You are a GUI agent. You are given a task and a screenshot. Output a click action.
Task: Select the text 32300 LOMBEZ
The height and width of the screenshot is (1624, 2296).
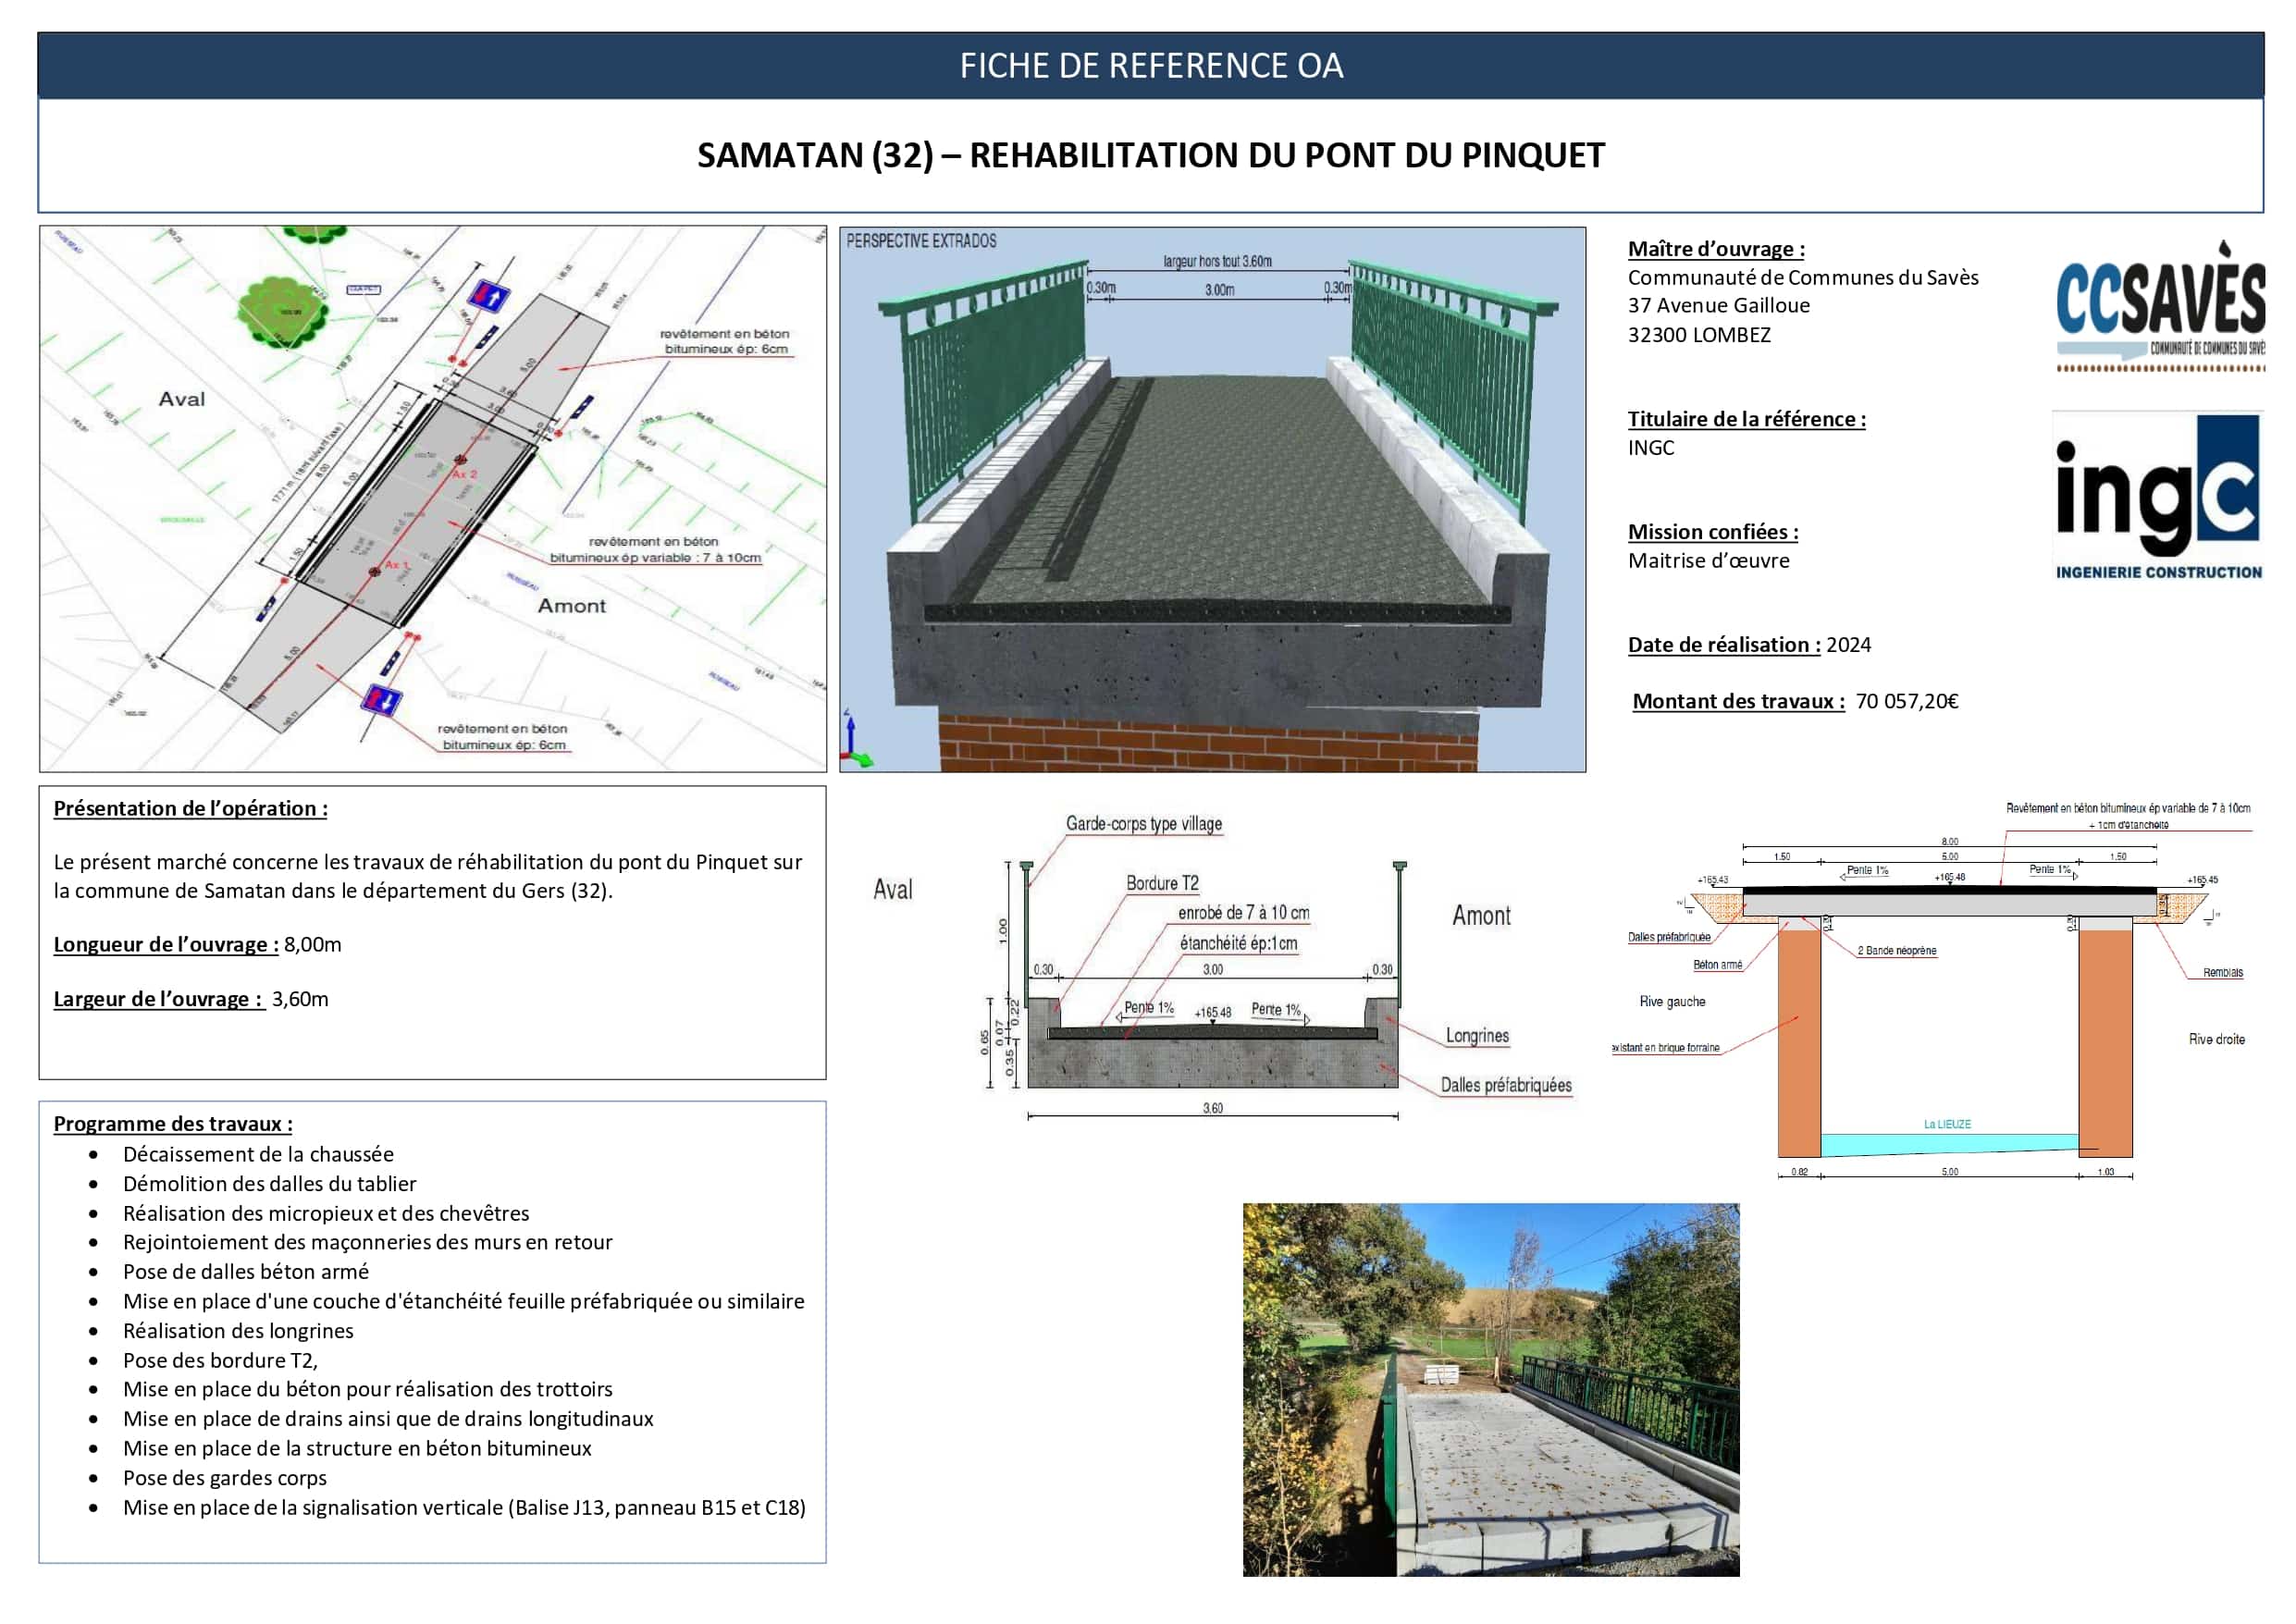click(1699, 335)
